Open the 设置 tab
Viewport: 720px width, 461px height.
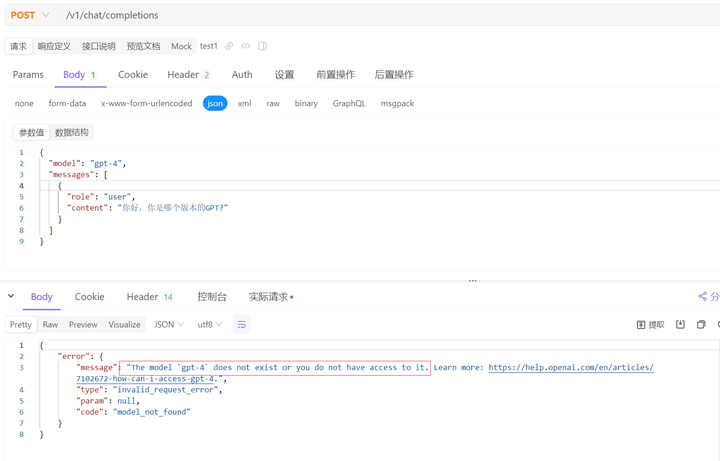point(284,74)
